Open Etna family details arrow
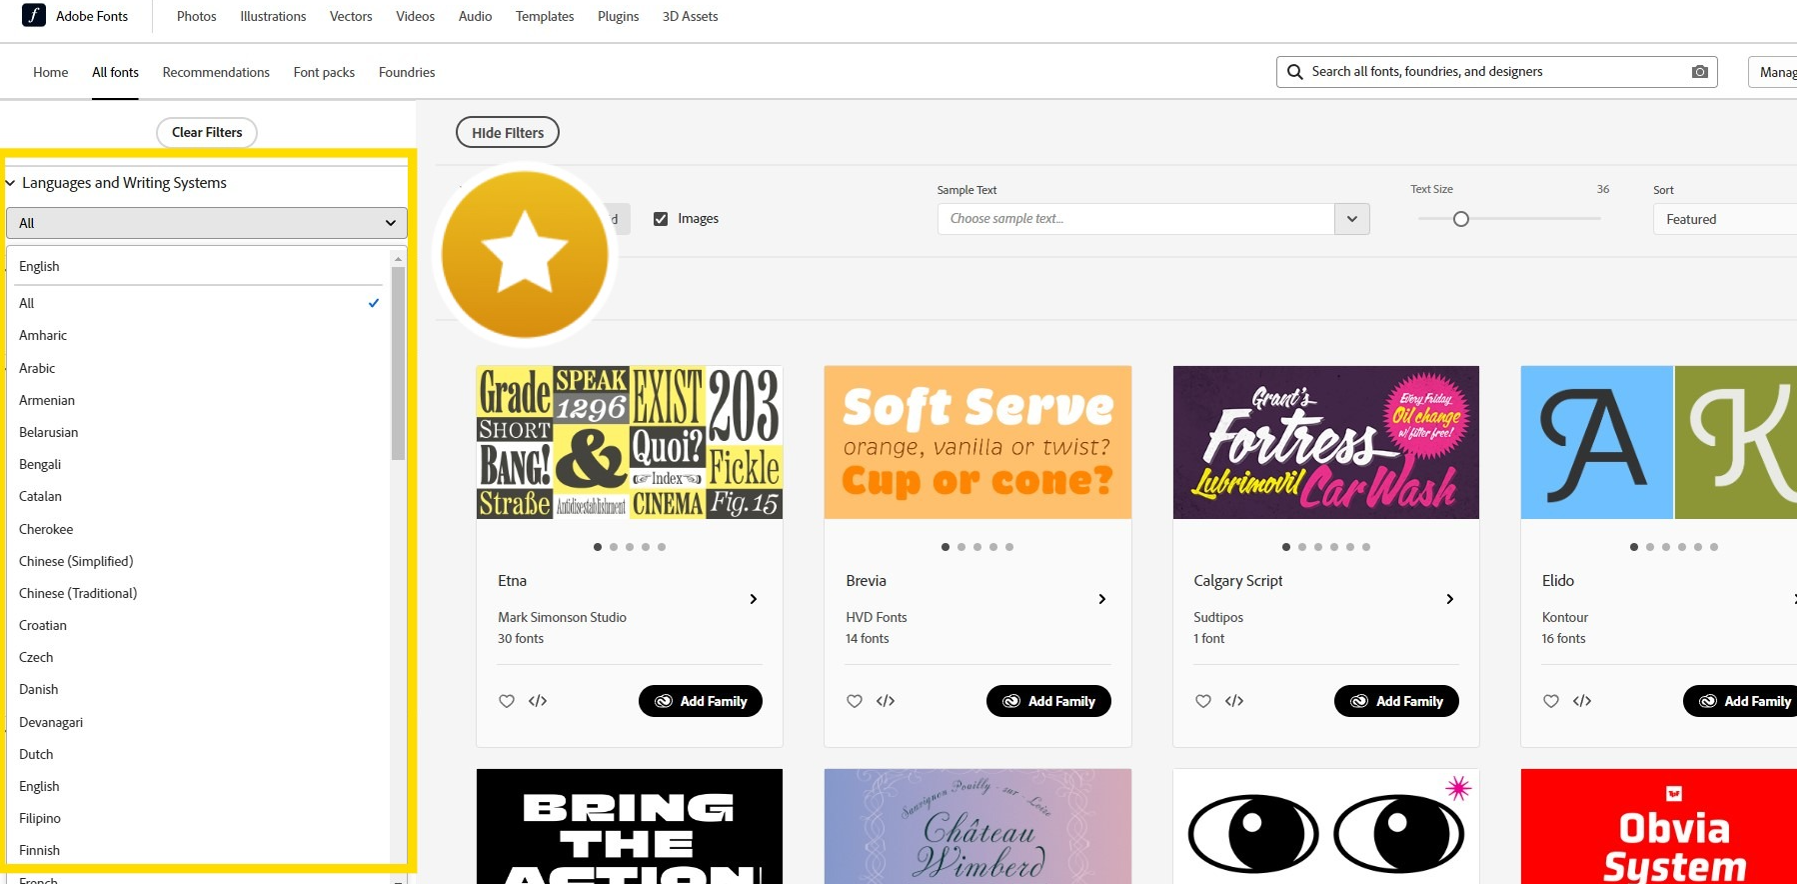This screenshot has width=1797, height=884. (x=753, y=599)
